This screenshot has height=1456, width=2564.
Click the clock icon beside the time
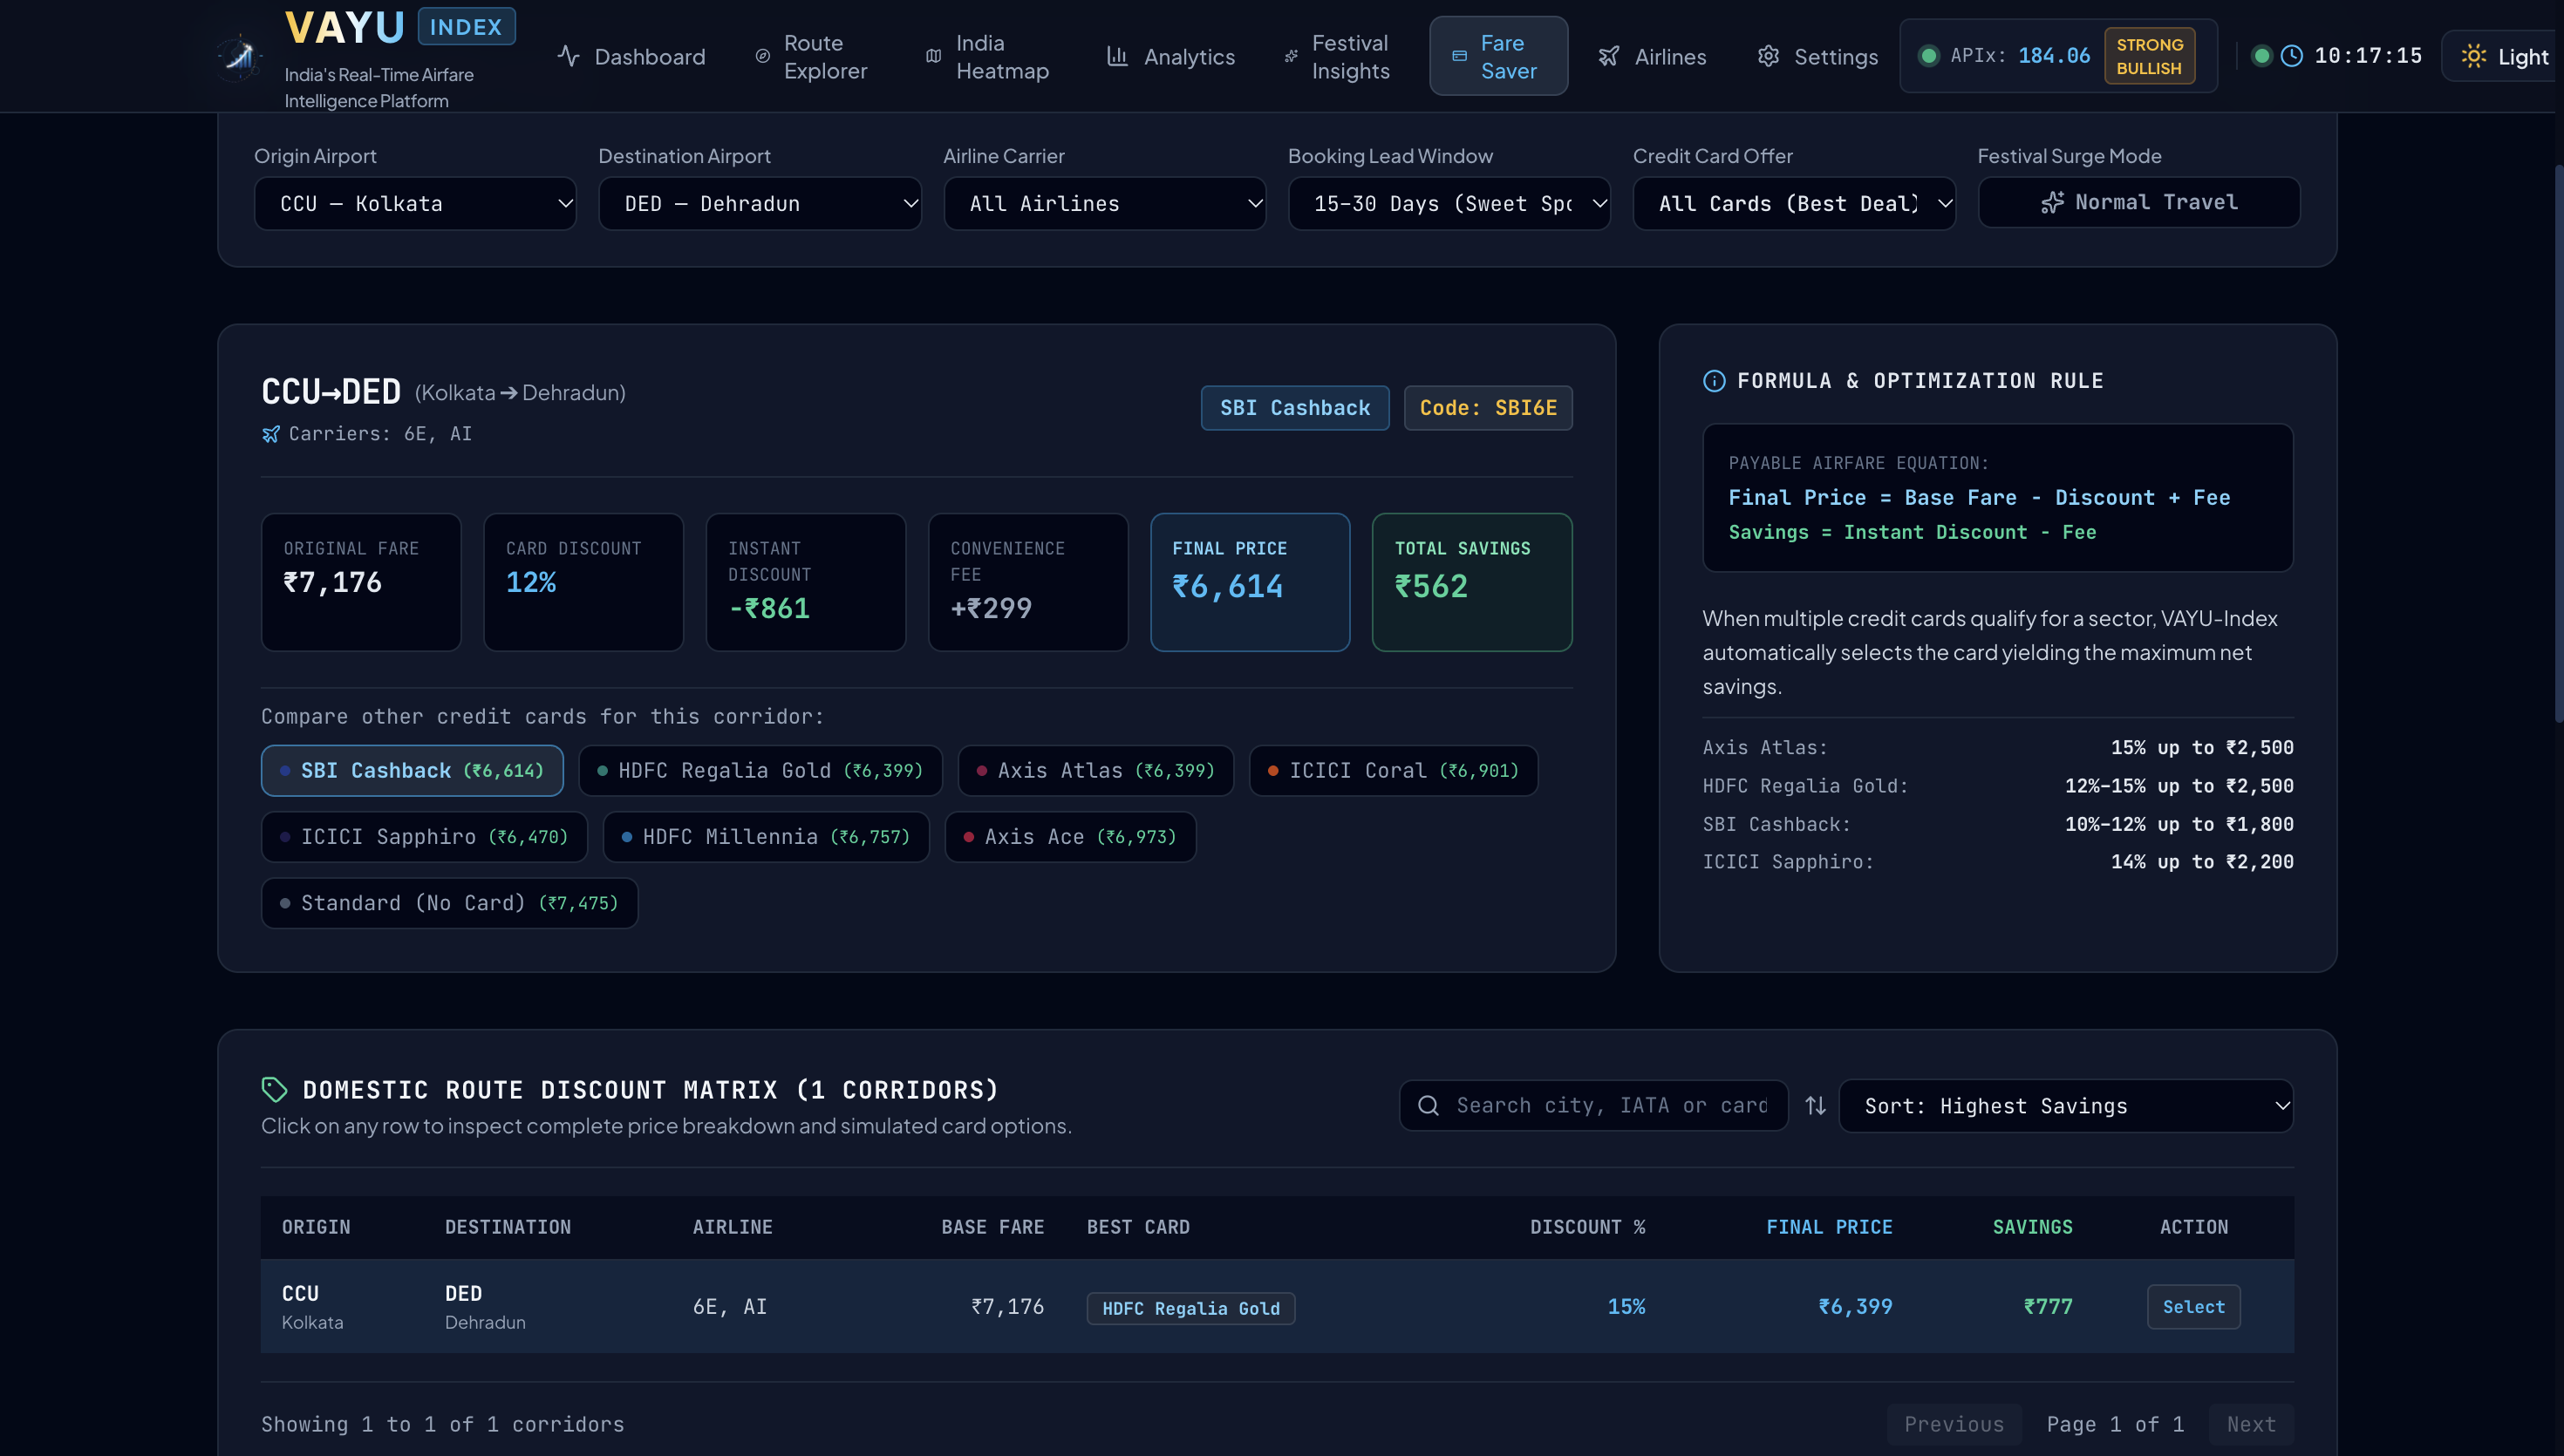pos(2291,56)
